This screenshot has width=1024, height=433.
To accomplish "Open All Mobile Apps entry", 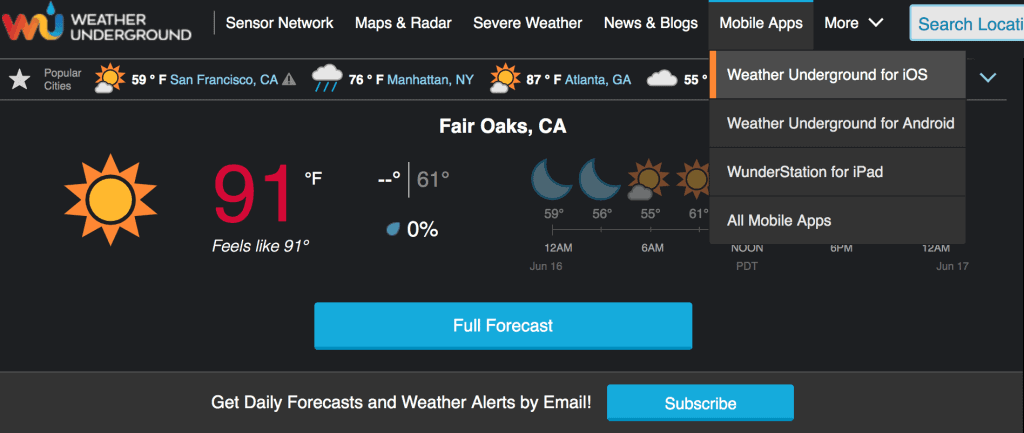I will (x=837, y=221).
